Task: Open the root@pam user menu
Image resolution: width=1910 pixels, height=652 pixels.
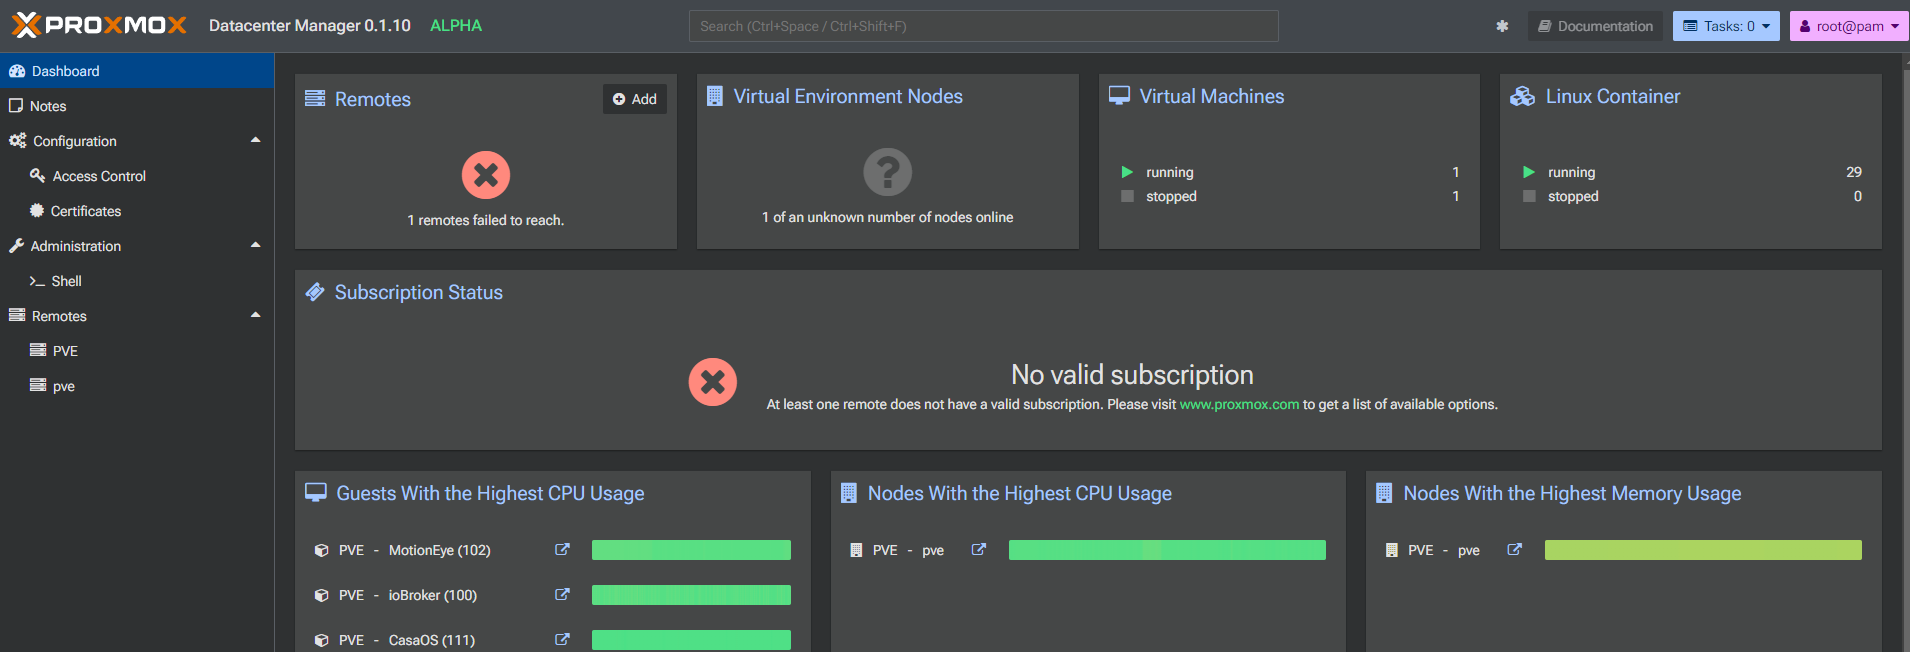Action: 1849,26
